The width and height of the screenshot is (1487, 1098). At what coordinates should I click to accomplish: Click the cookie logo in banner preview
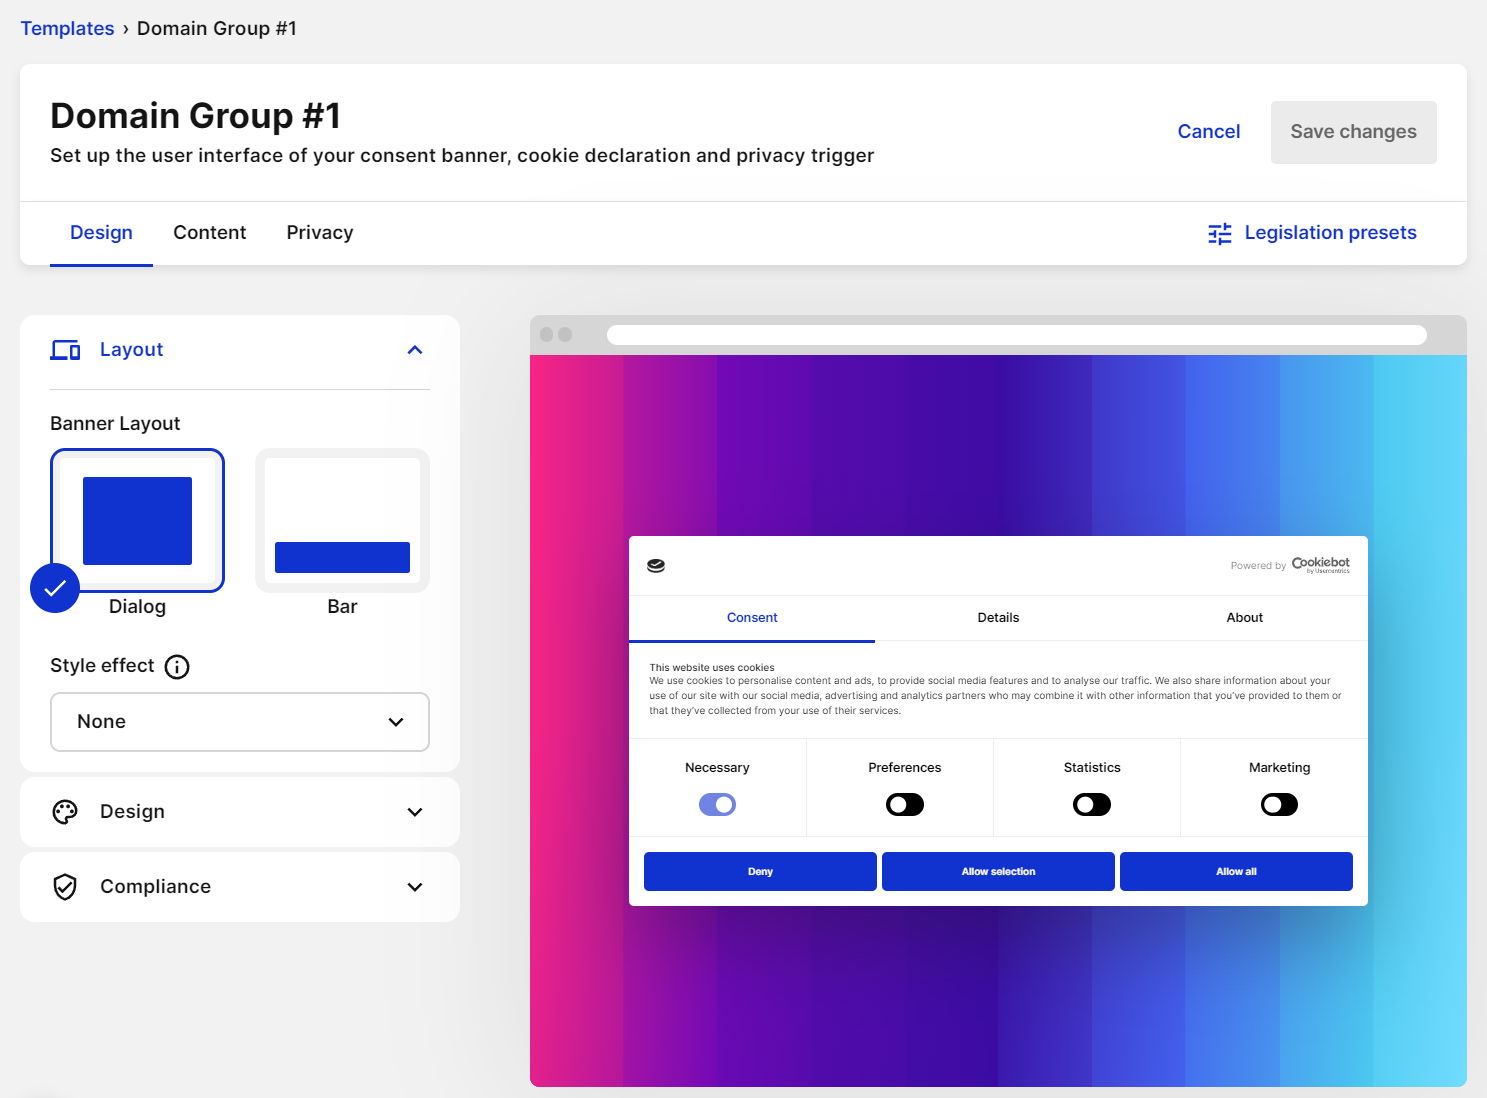point(656,566)
